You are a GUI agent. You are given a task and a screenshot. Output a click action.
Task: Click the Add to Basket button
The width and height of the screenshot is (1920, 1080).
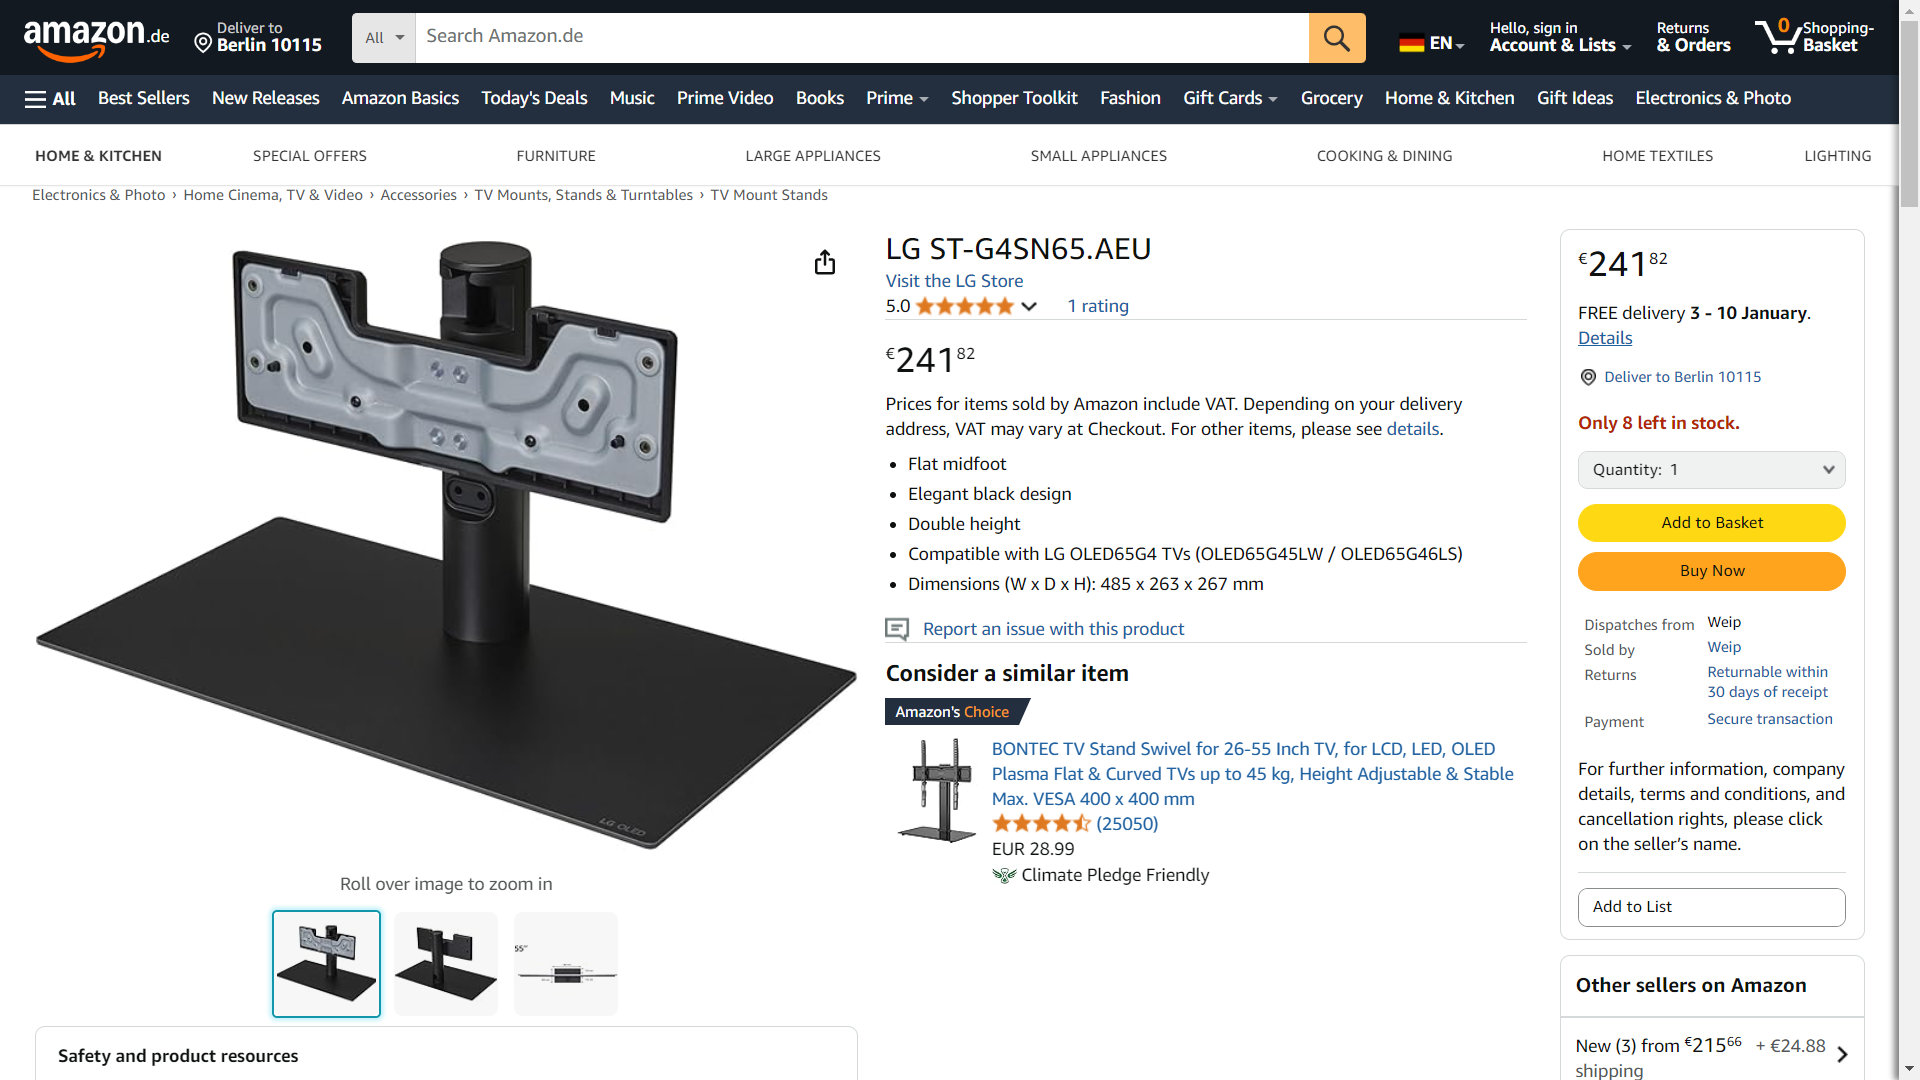(x=1711, y=523)
